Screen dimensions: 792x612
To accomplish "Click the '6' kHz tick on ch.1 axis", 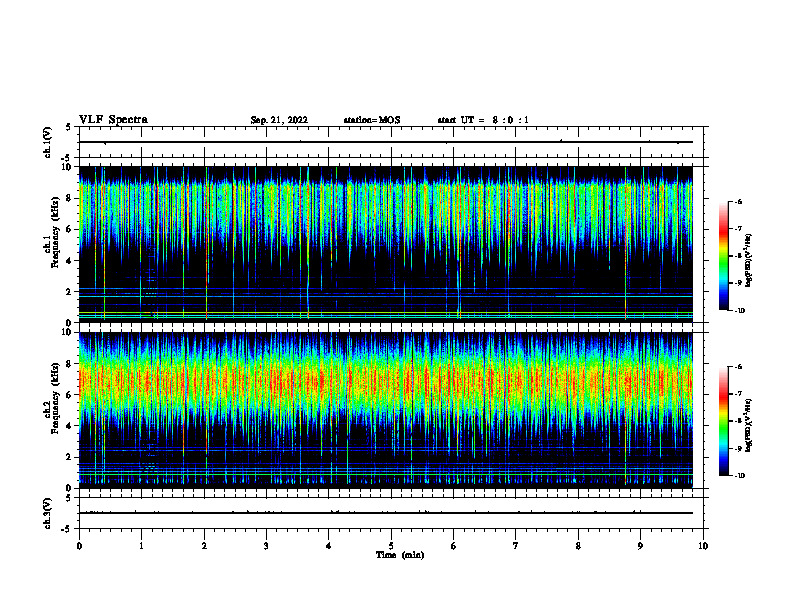I will pos(70,229).
